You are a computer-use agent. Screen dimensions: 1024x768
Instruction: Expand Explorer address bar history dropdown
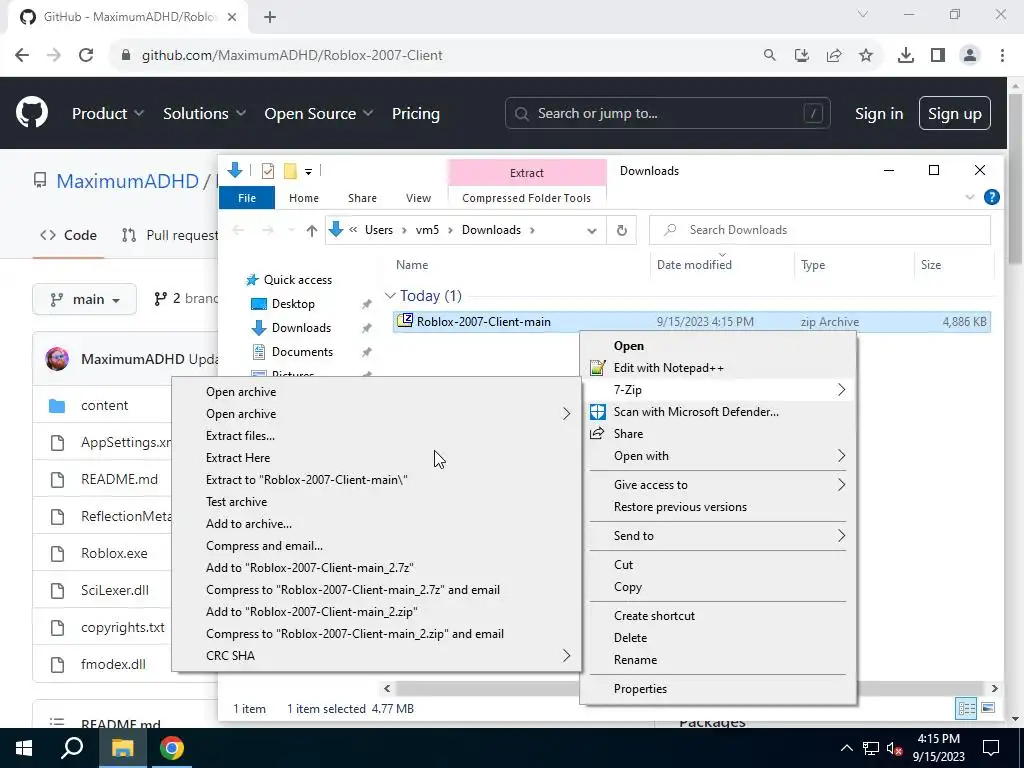(592, 231)
